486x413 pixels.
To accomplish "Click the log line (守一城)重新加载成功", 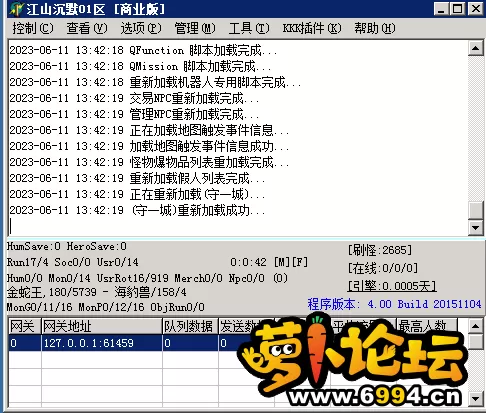I will (137, 210).
